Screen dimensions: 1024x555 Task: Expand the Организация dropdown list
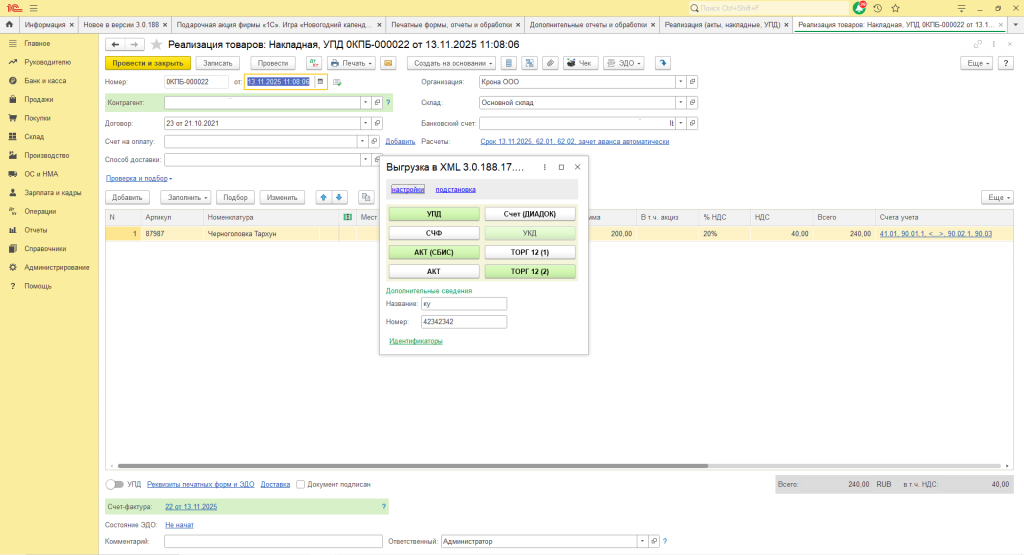pos(680,82)
